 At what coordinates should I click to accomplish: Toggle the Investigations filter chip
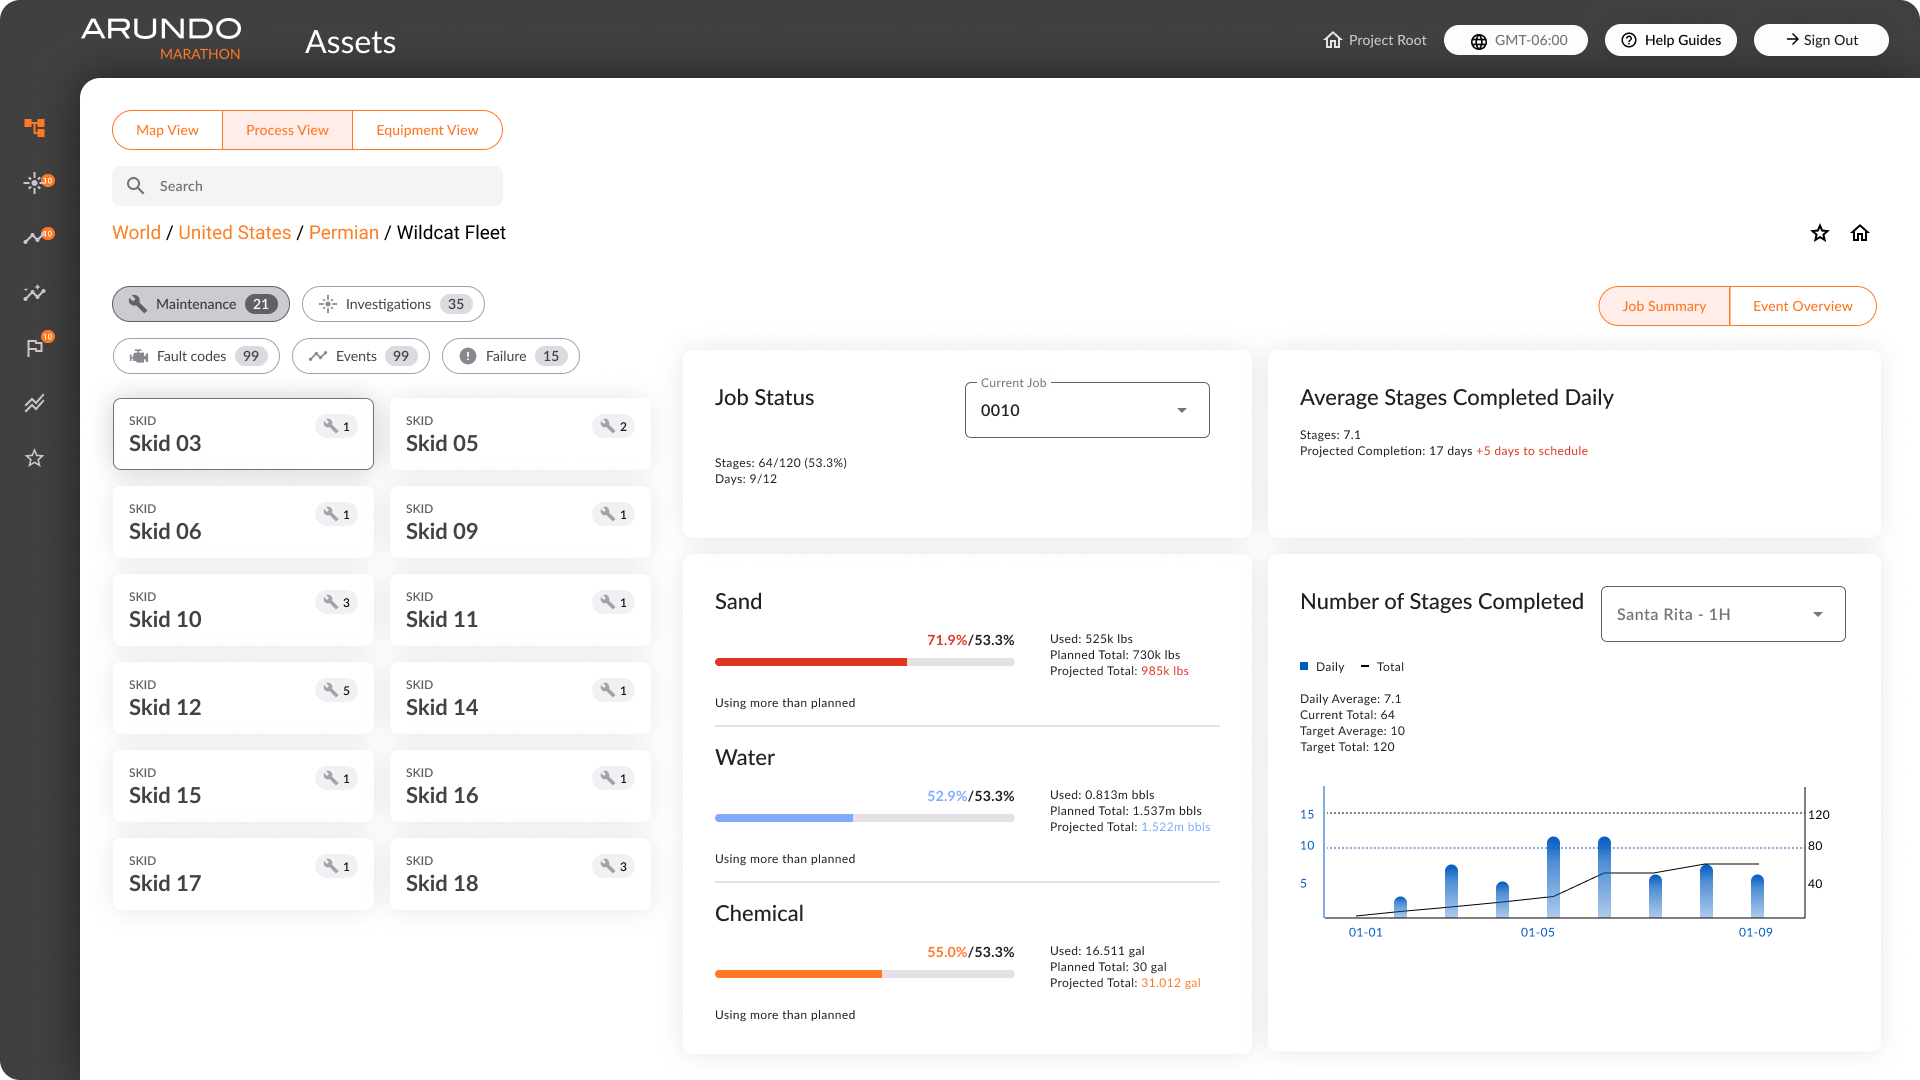[x=393, y=304]
